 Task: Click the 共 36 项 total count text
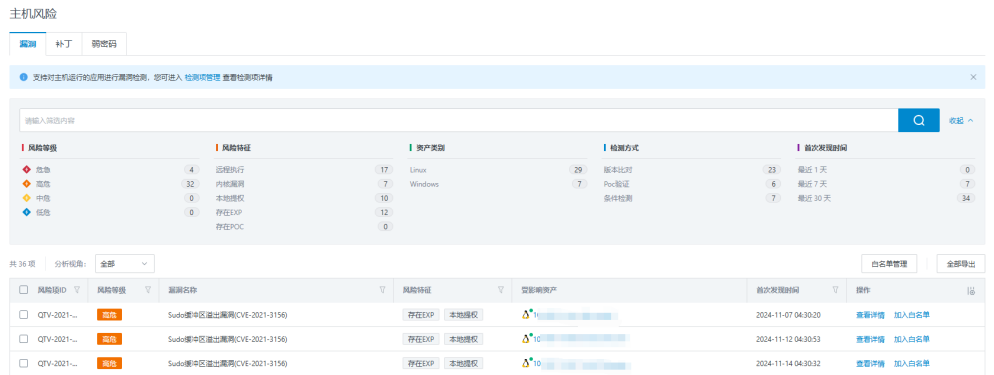click(22, 264)
